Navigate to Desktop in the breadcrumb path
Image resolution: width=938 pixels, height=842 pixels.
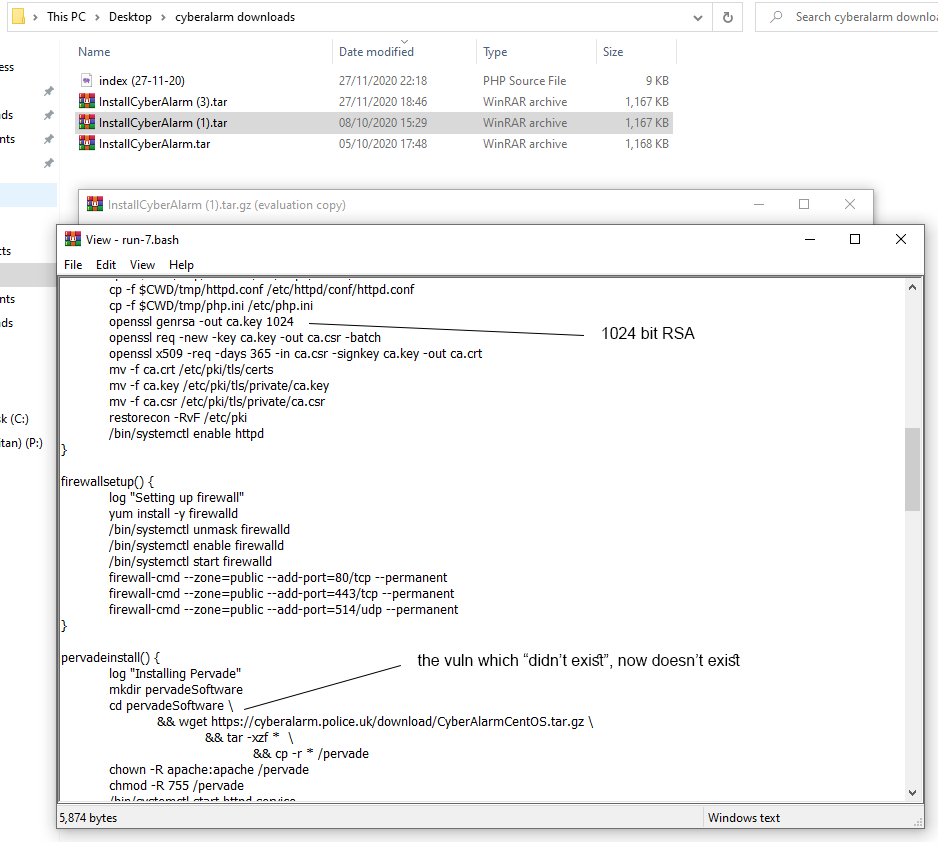[130, 17]
